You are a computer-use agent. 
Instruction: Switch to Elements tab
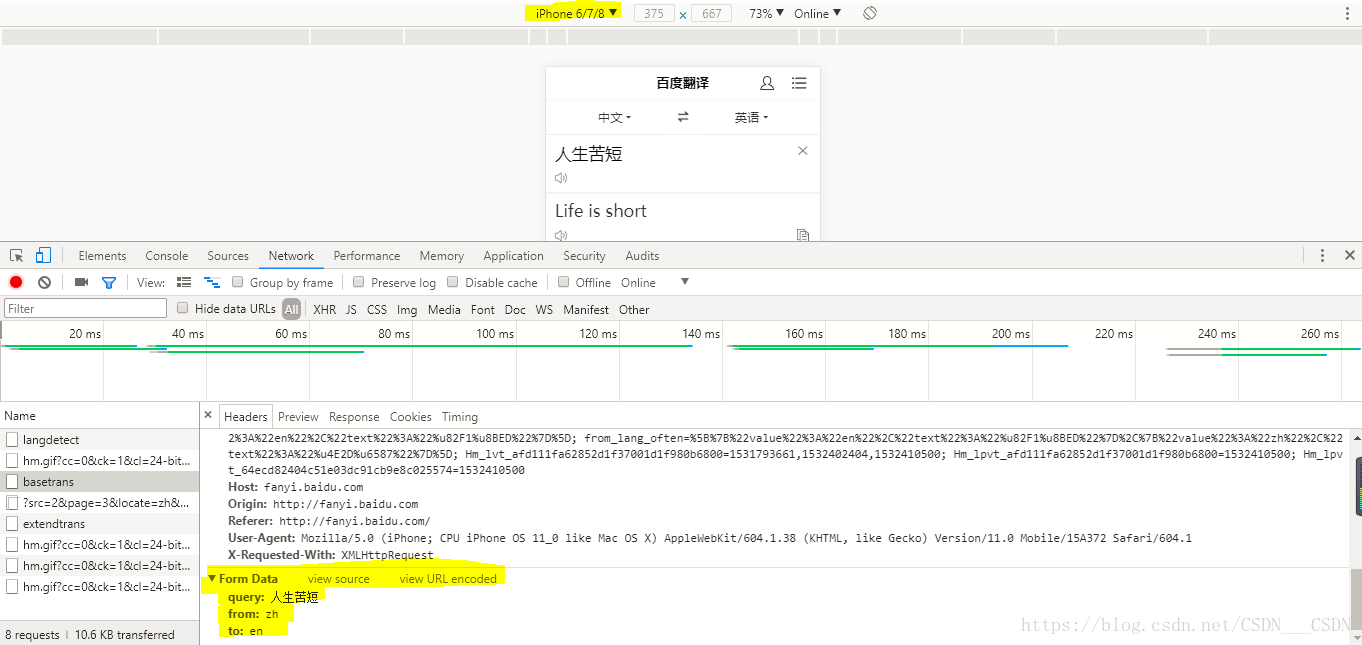(x=102, y=256)
